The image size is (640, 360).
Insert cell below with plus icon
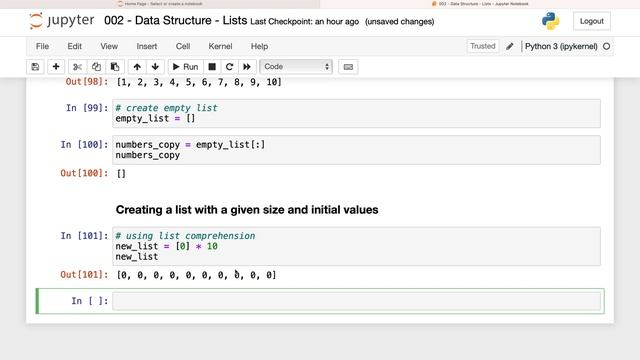56,67
